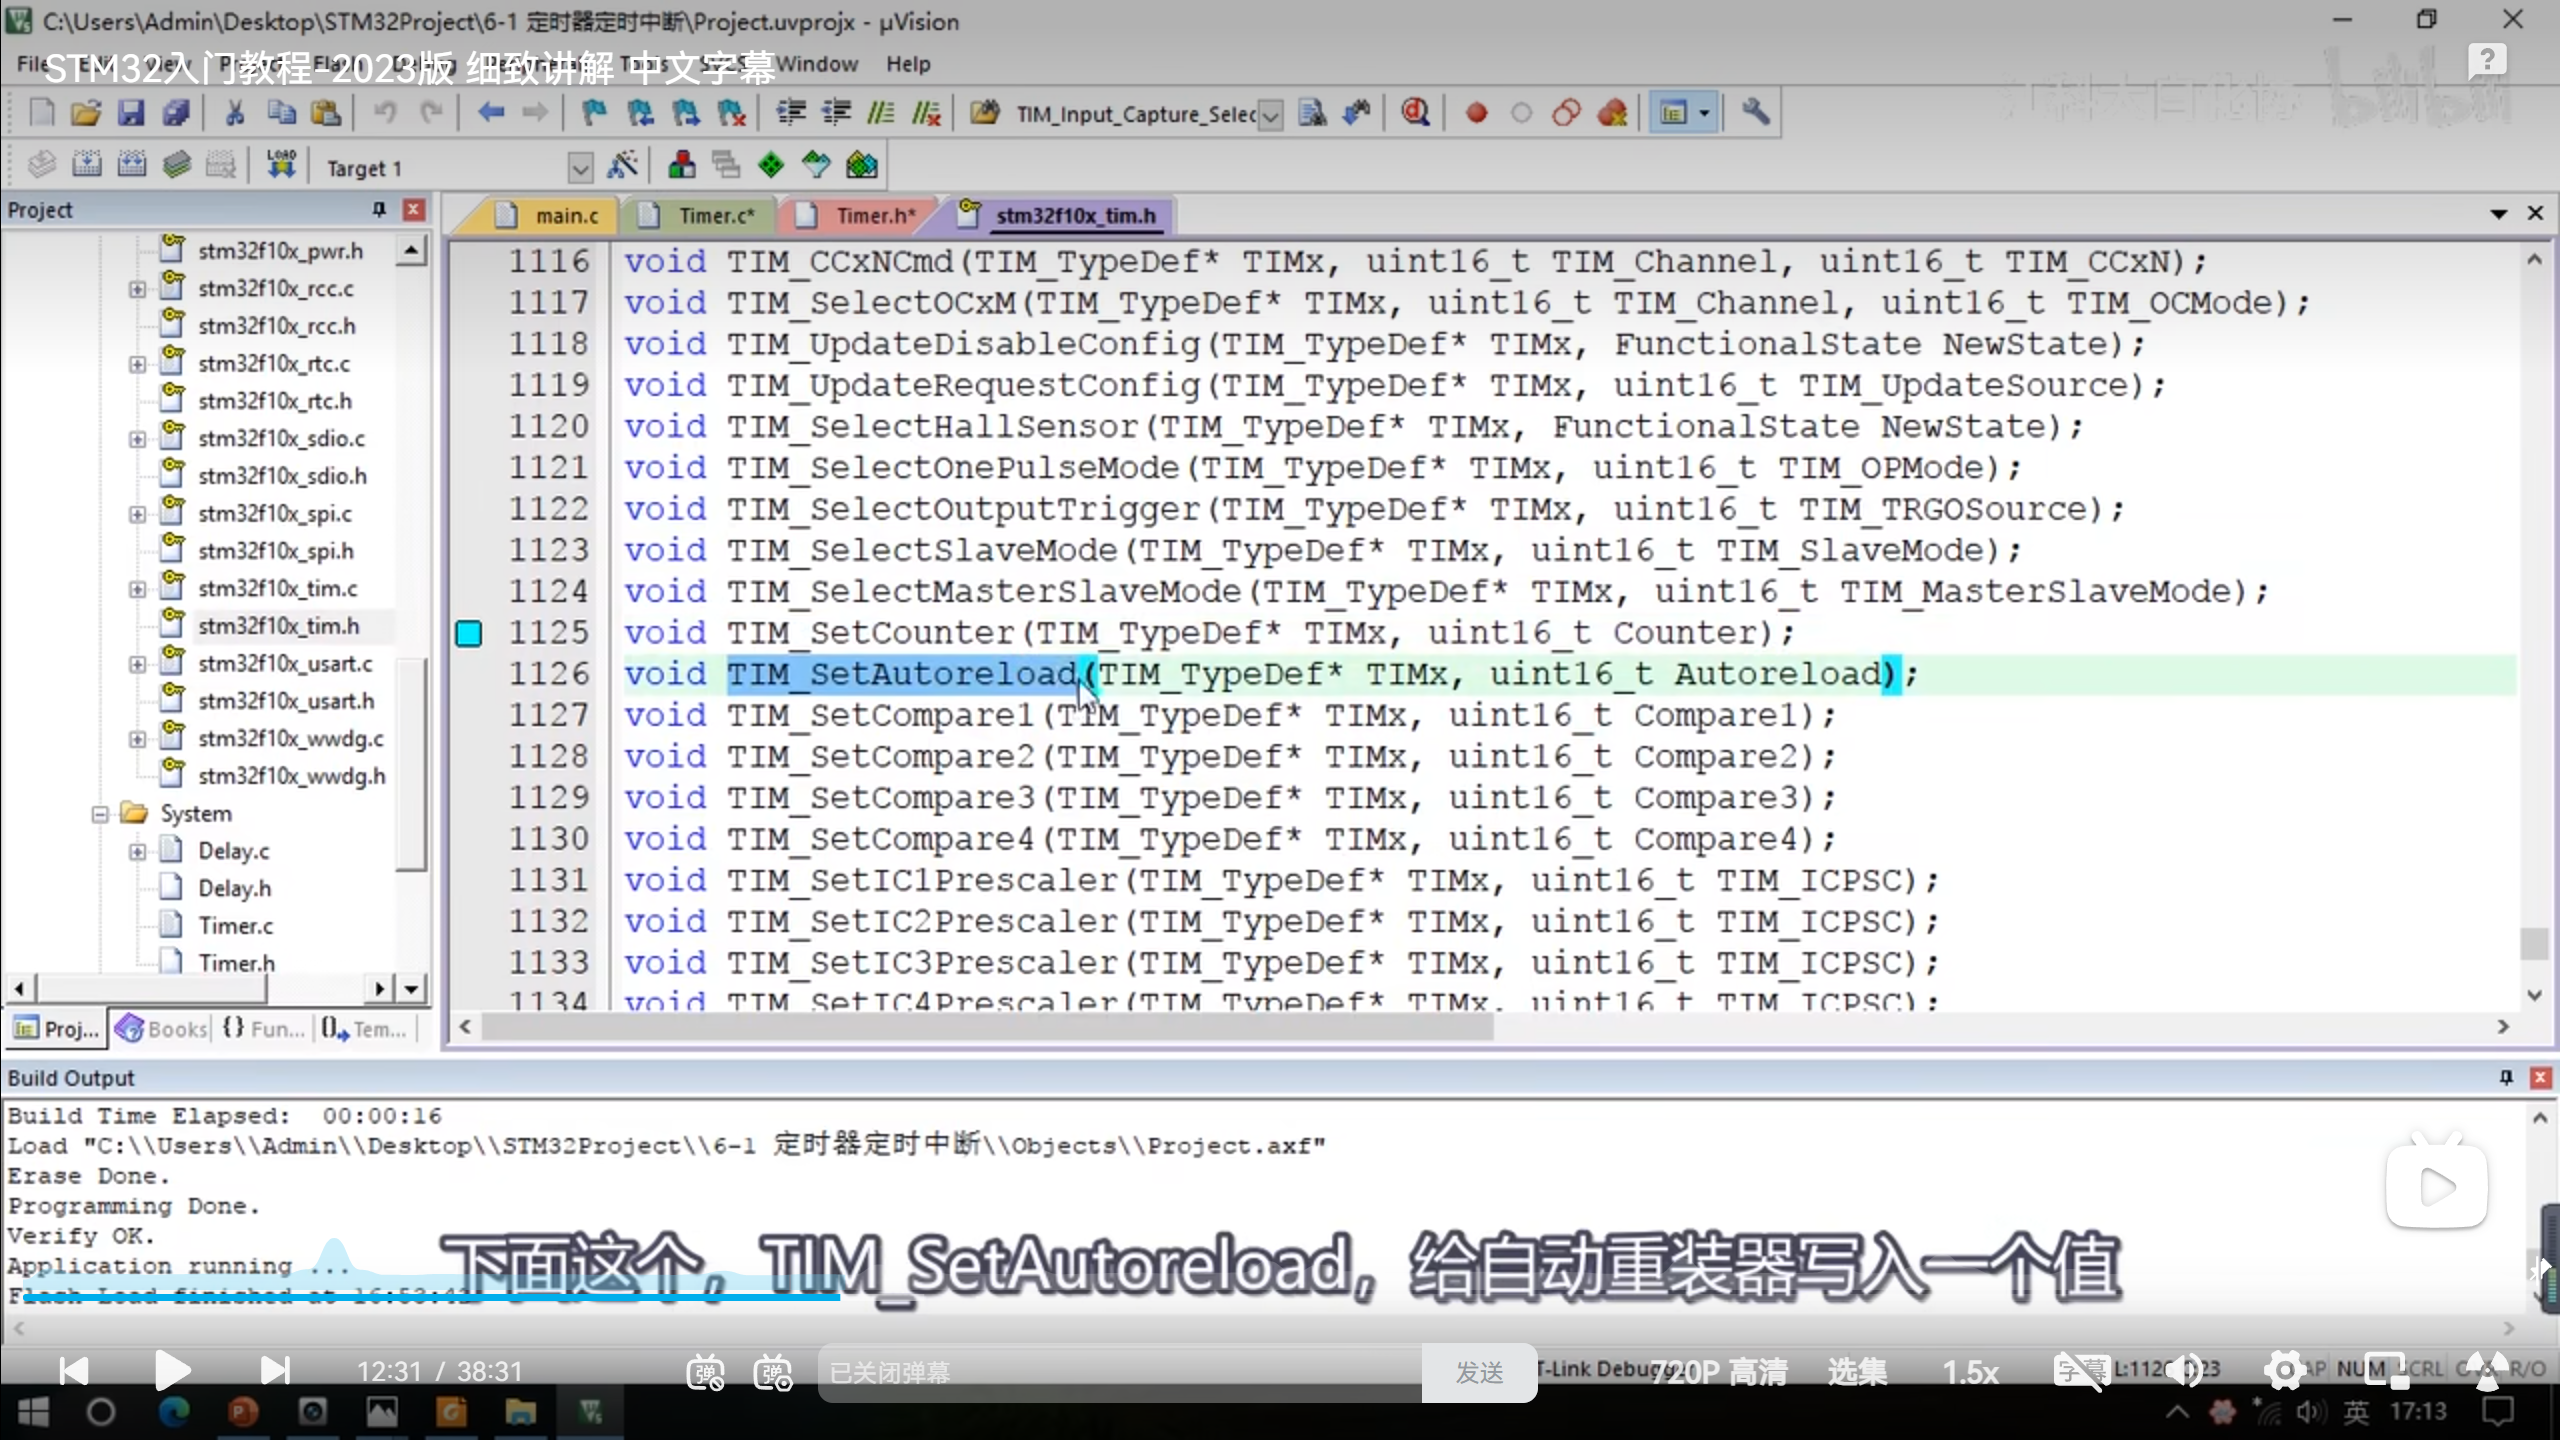Switch to the main.c tab
This screenshot has height=1440, width=2560.
point(565,216)
